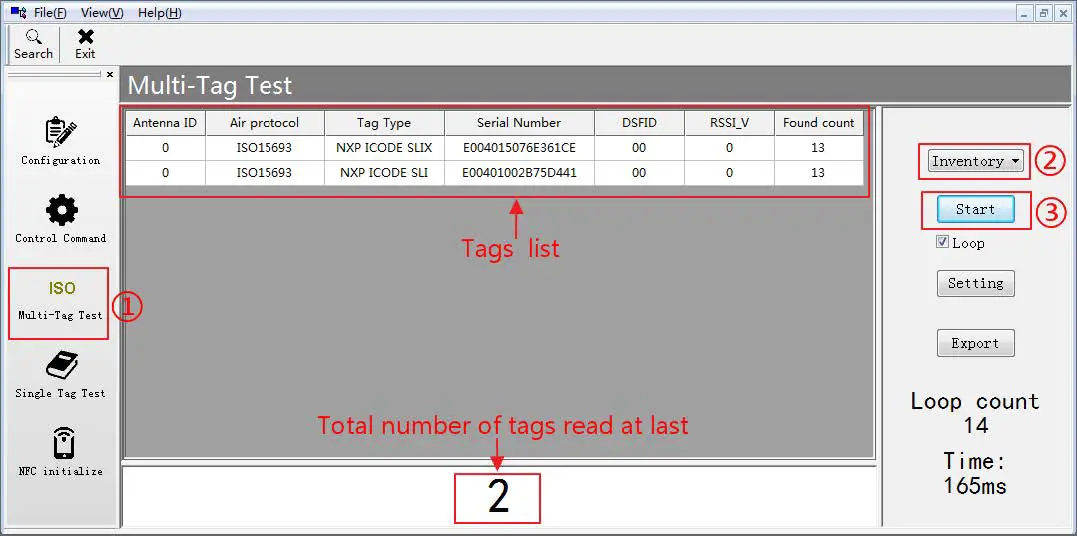
Task: Click ISO15693 cell in the E00401002B75D441 row
Action: 264,173
